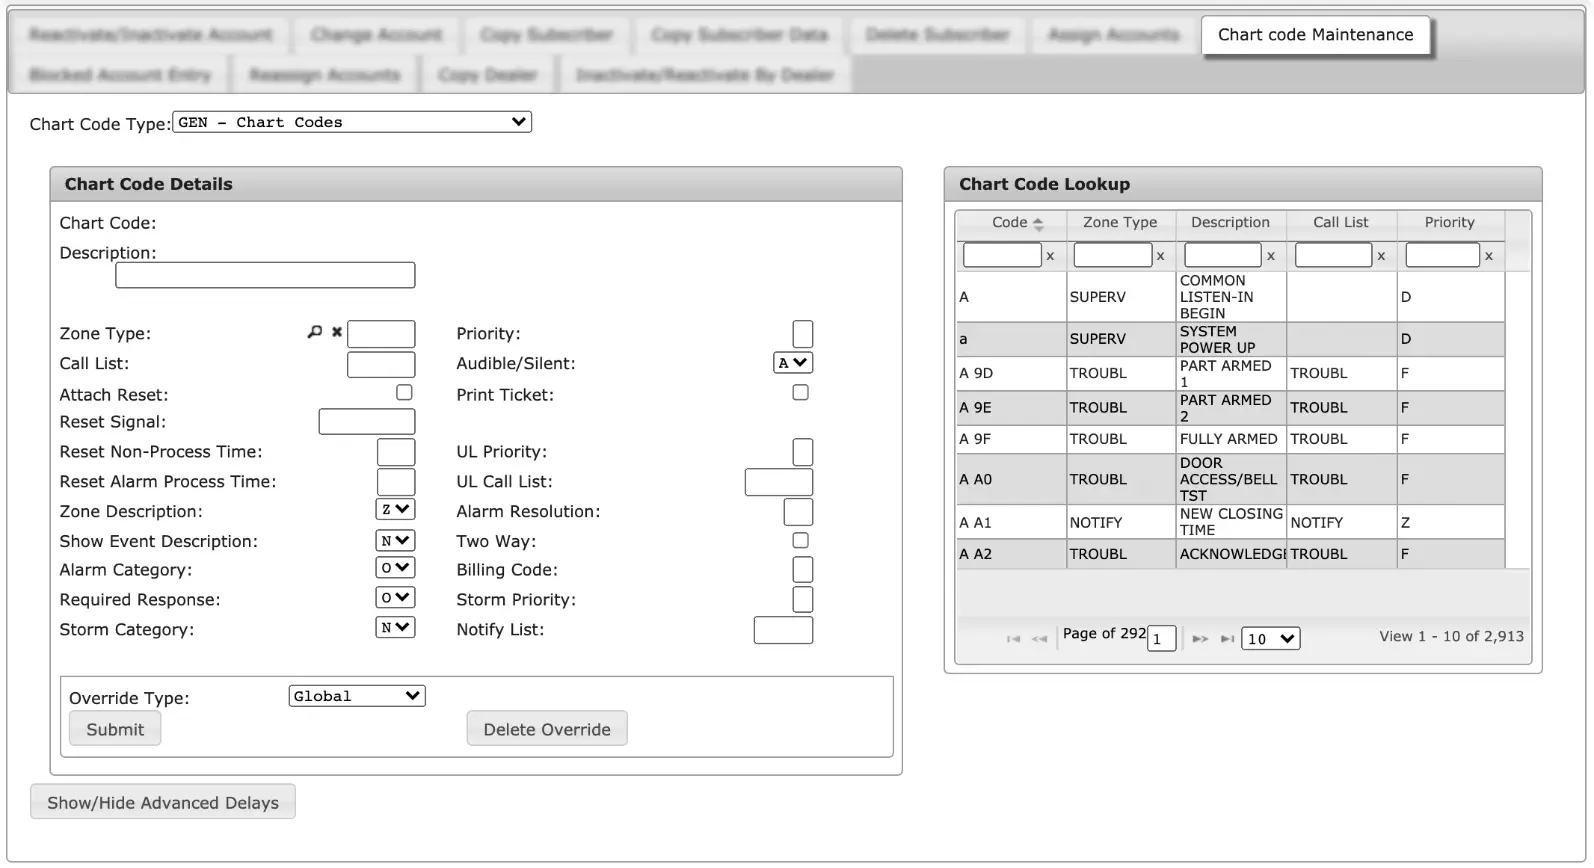1594x868 pixels.
Task: Select the Chart code Maintenance tab
Action: click(1315, 35)
